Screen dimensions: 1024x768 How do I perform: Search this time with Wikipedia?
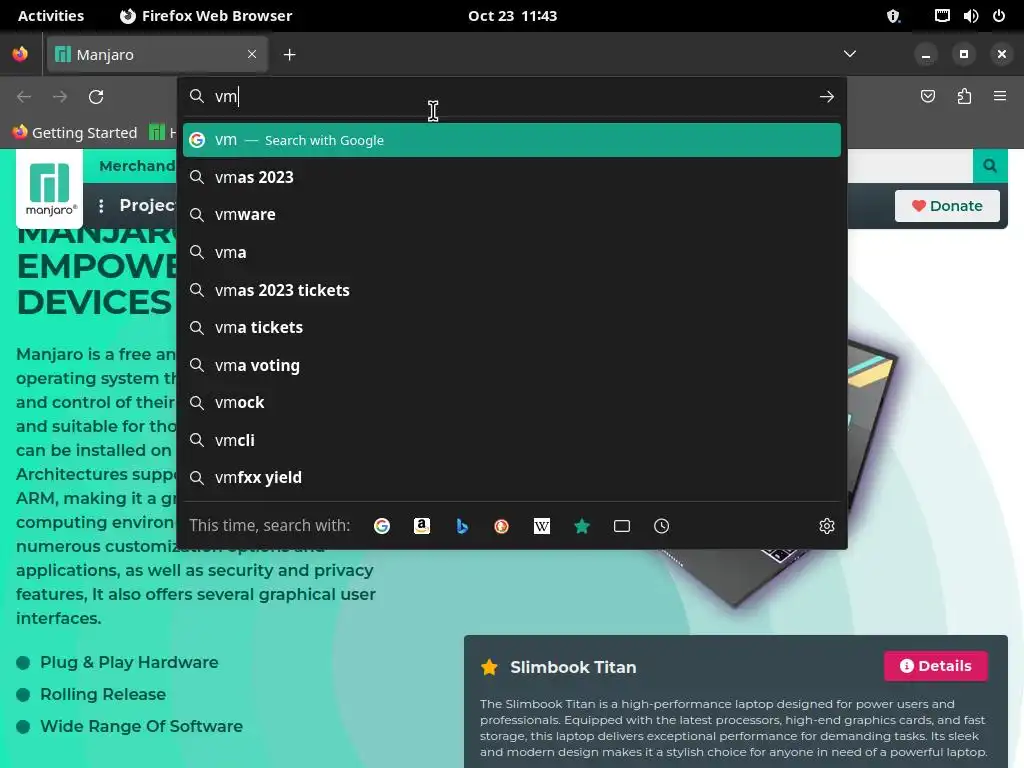point(542,526)
